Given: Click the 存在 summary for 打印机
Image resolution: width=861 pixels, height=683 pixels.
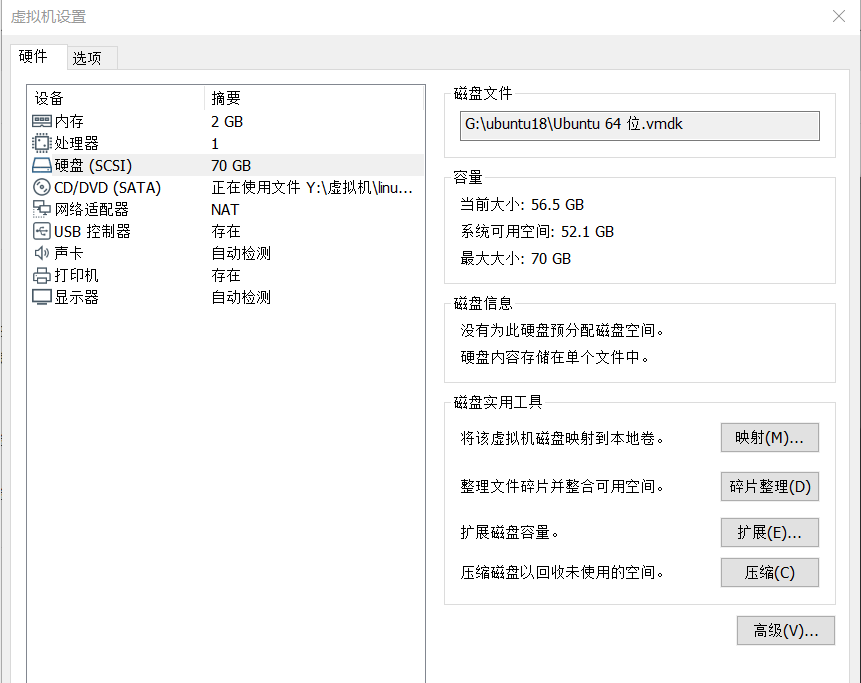Looking at the screenshot, I should point(226,275).
